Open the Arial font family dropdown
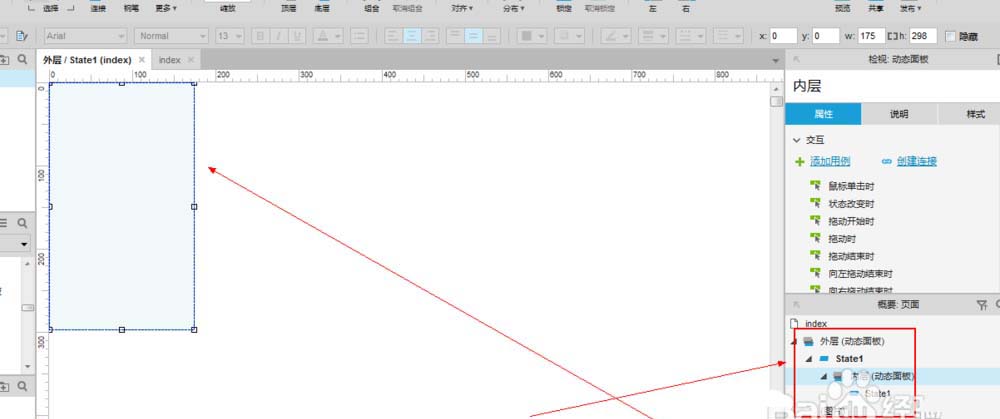The image size is (1000, 419). (x=85, y=36)
